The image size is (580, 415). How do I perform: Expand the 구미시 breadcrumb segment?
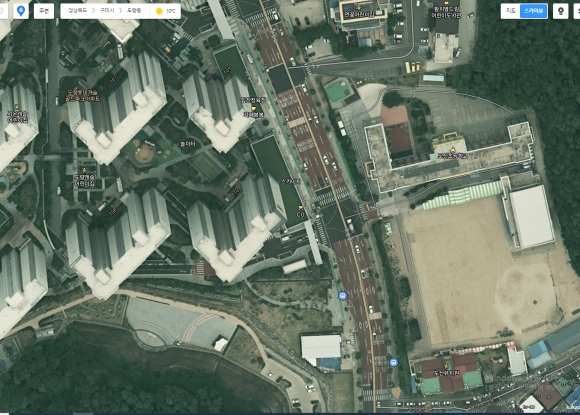pos(107,11)
